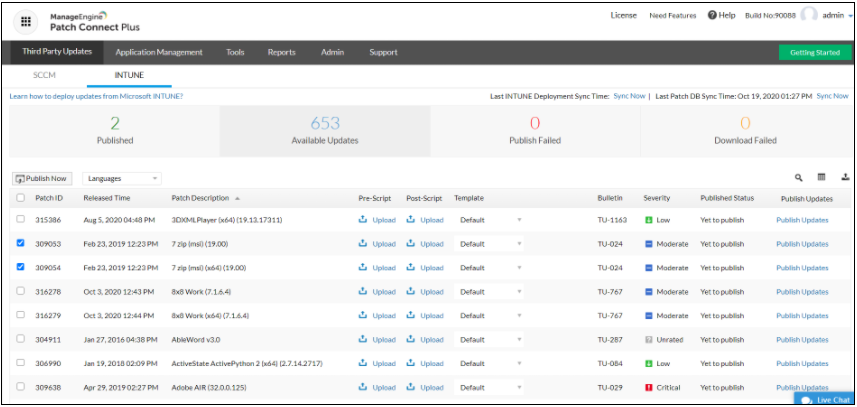The height and width of the screenshot is (407, 857).
Task: Expand the admin account dropdown arrow
Action: [851, 16]
